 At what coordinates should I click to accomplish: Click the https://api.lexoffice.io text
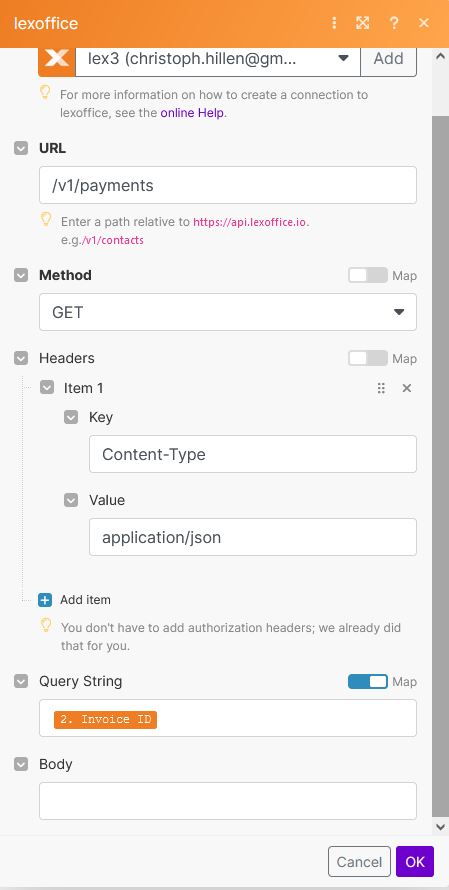click(250, 222)
